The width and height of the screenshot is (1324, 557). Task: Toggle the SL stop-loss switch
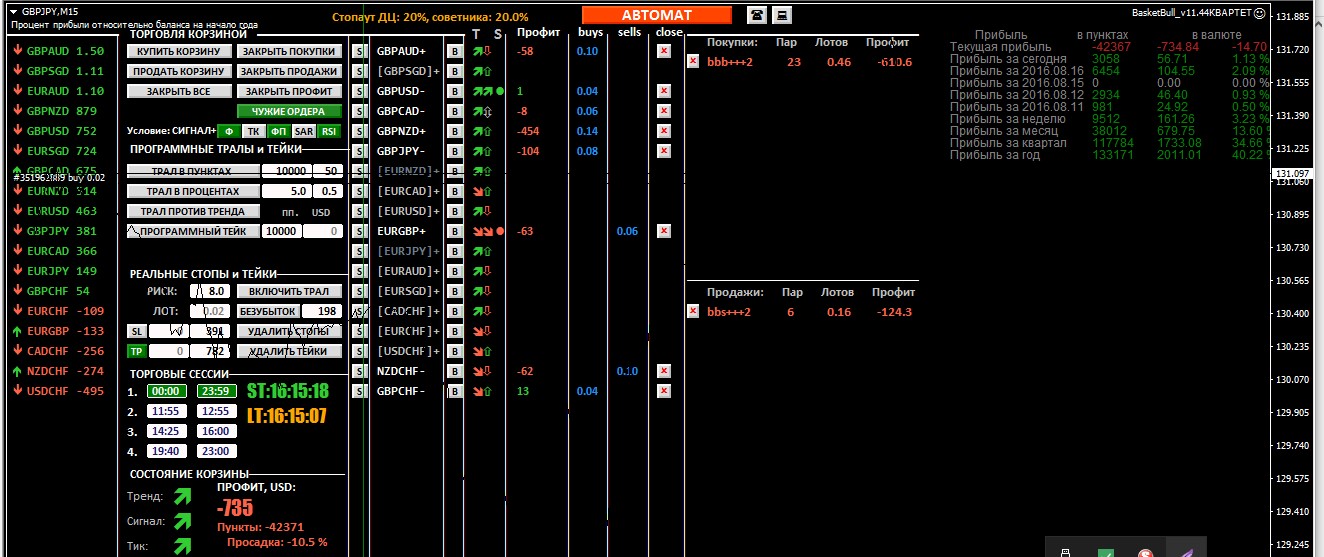pyautogui.click(x=135, y=331)
